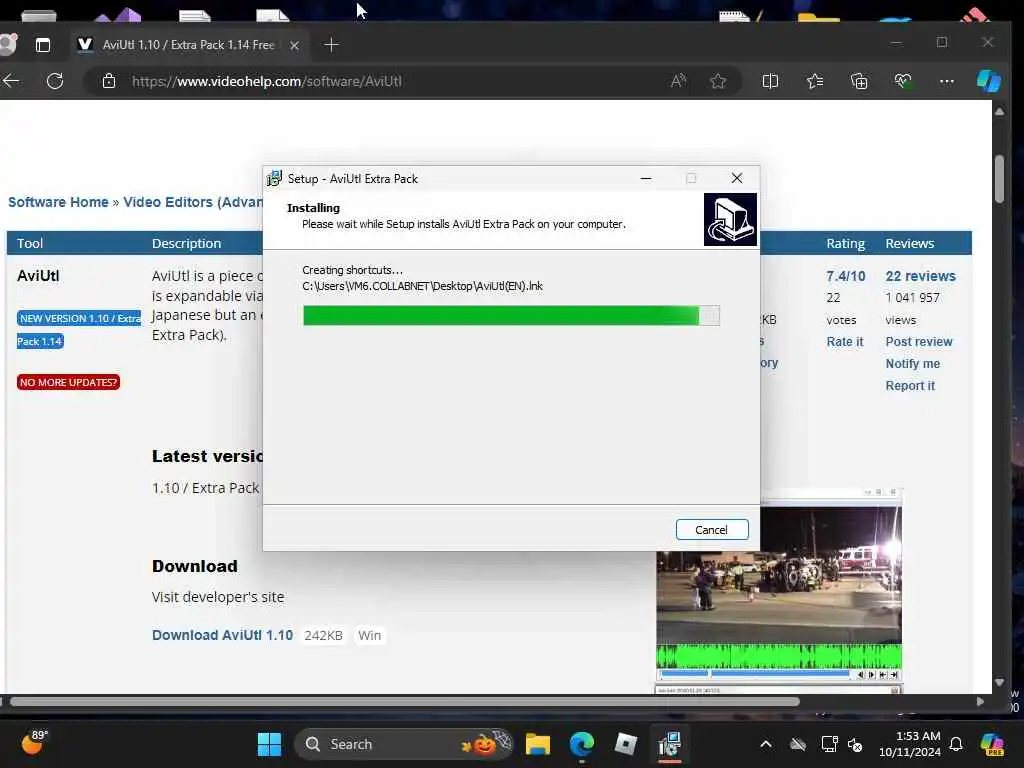Click the setup installer taskbar icon
1024x768 pixels.
[669, 744]
